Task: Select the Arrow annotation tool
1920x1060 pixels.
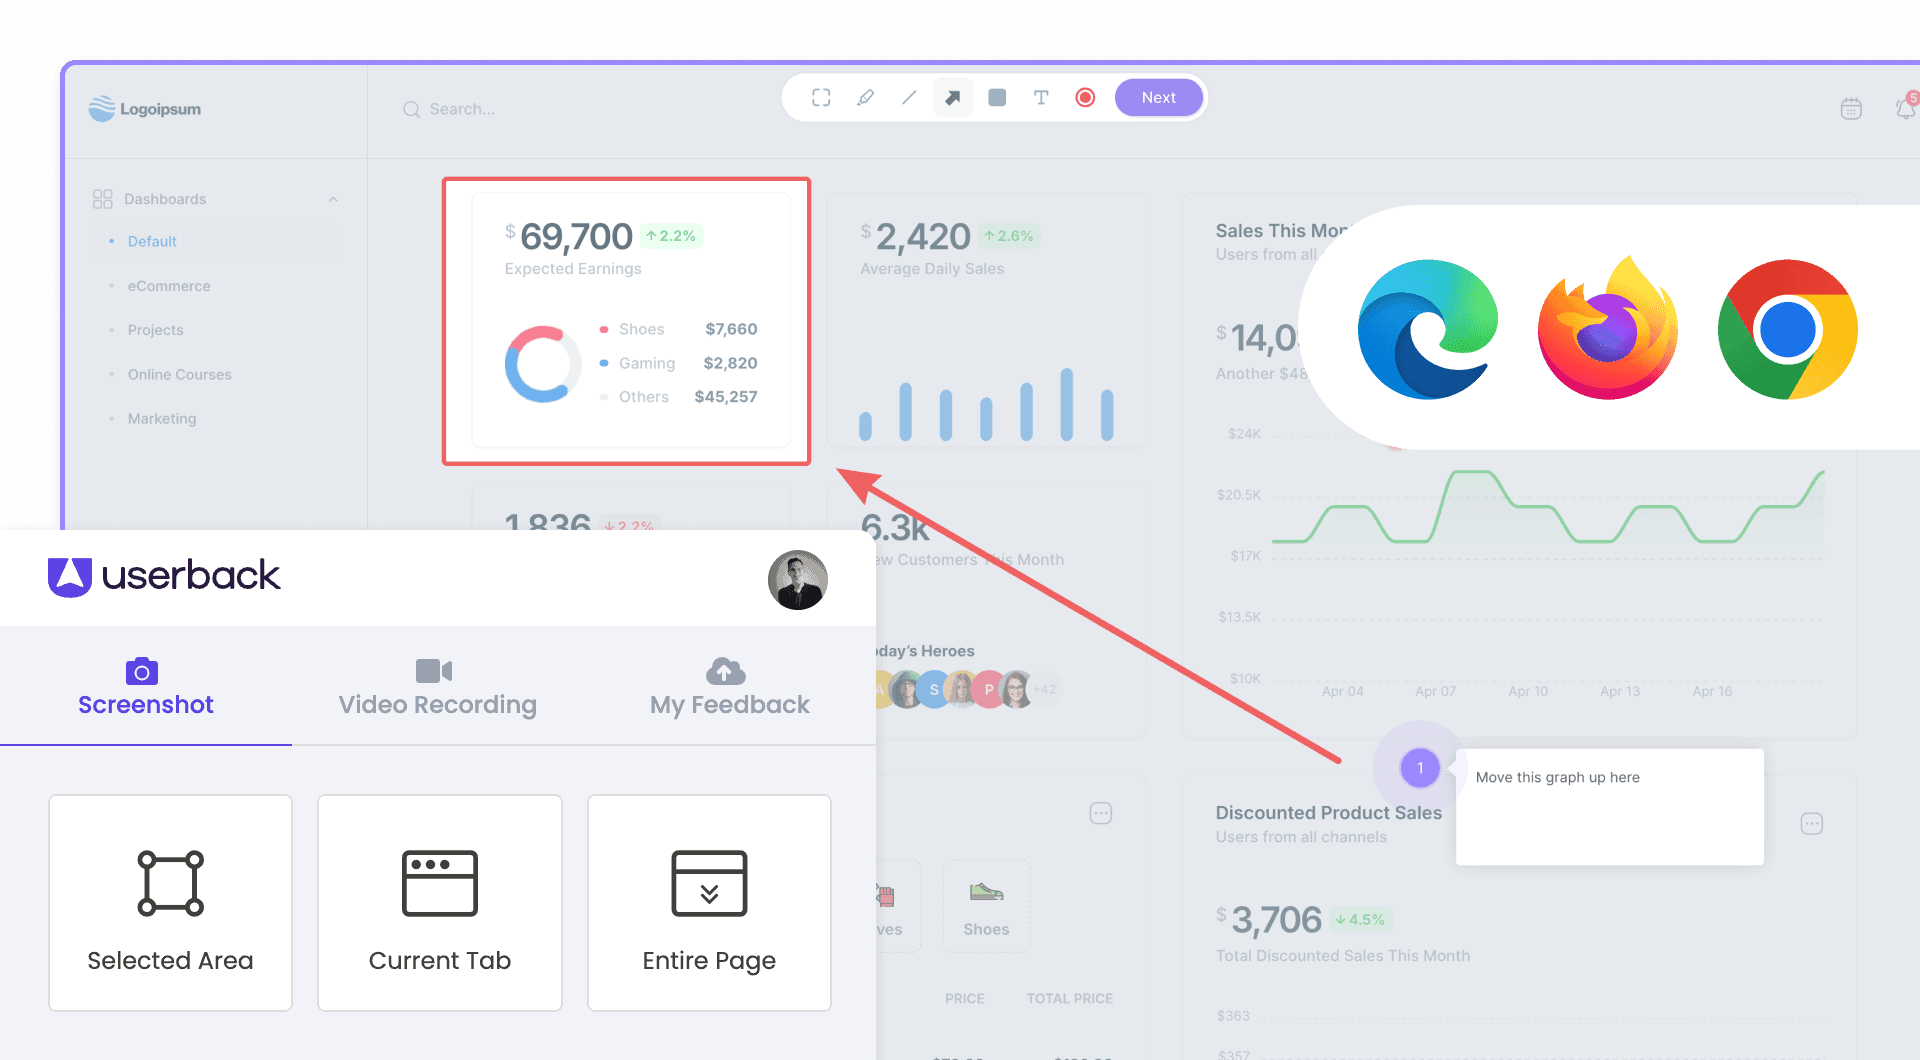Action: click(x=953, y=97)
